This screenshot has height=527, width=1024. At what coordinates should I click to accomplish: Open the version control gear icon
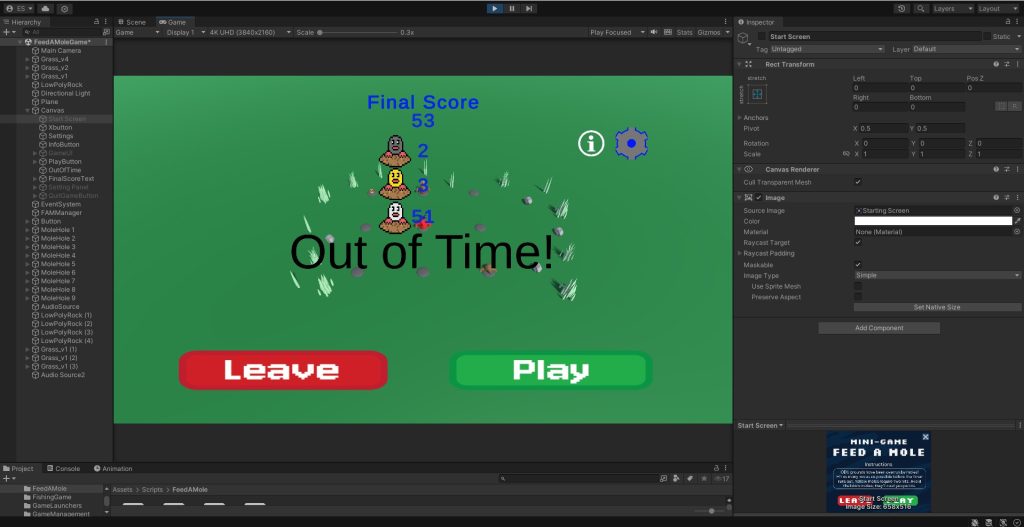[64, 9]
